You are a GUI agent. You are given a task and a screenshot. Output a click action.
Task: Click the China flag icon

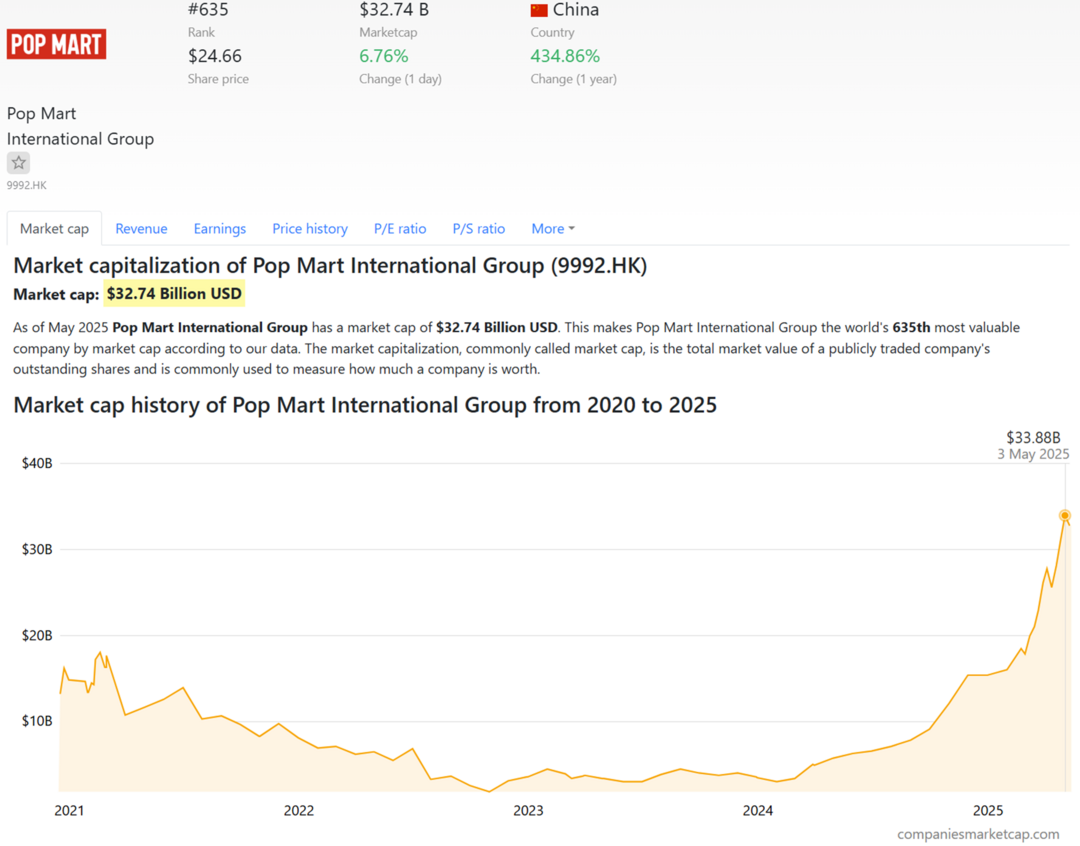(539, 10)
